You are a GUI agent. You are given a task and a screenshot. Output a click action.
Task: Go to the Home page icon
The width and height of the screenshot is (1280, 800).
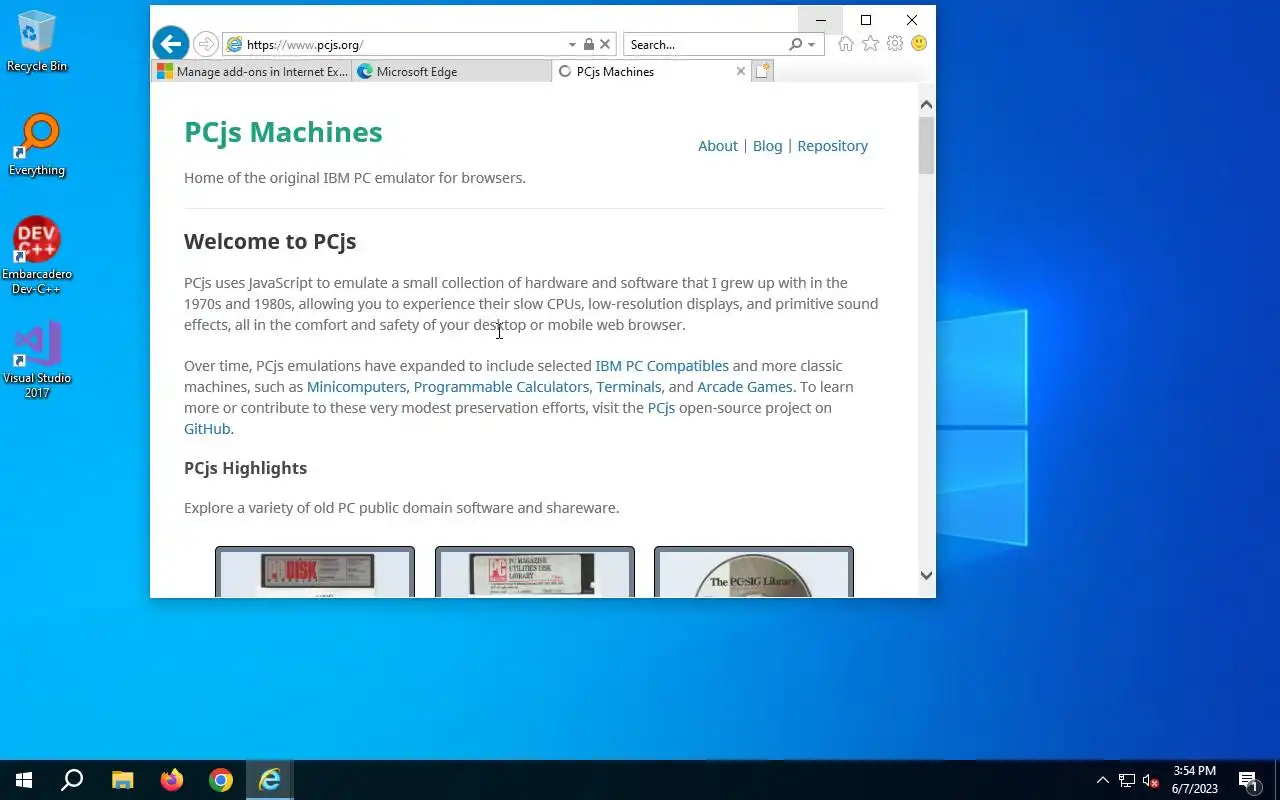pyautogui.click(x=846, y=44)
